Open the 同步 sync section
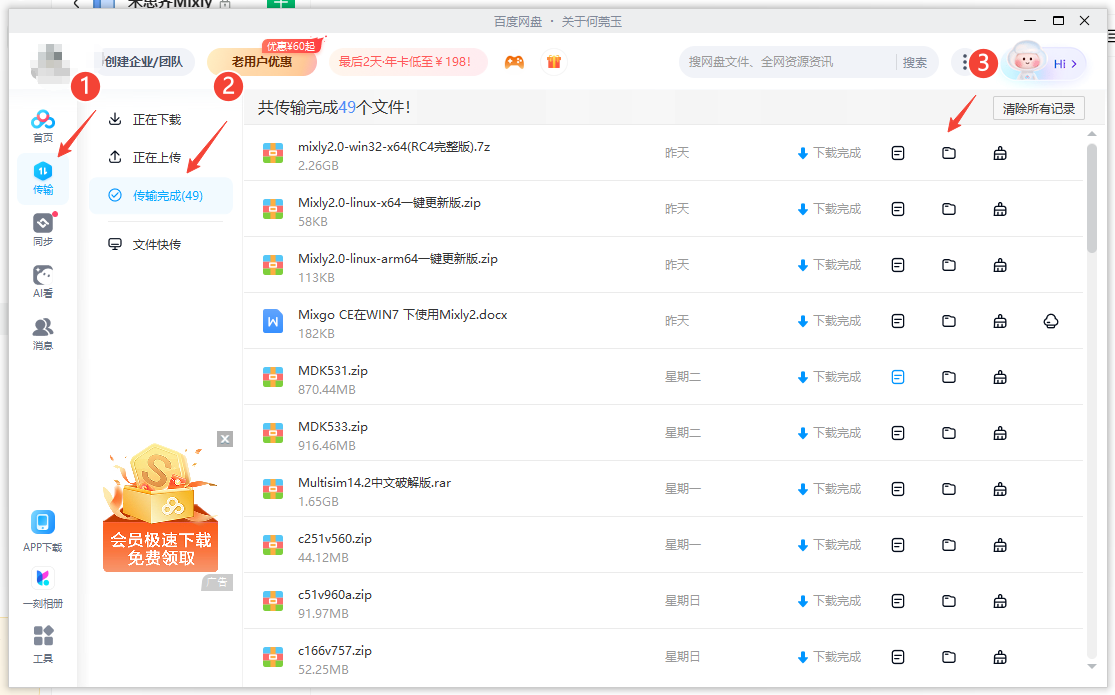 point(43,230)
